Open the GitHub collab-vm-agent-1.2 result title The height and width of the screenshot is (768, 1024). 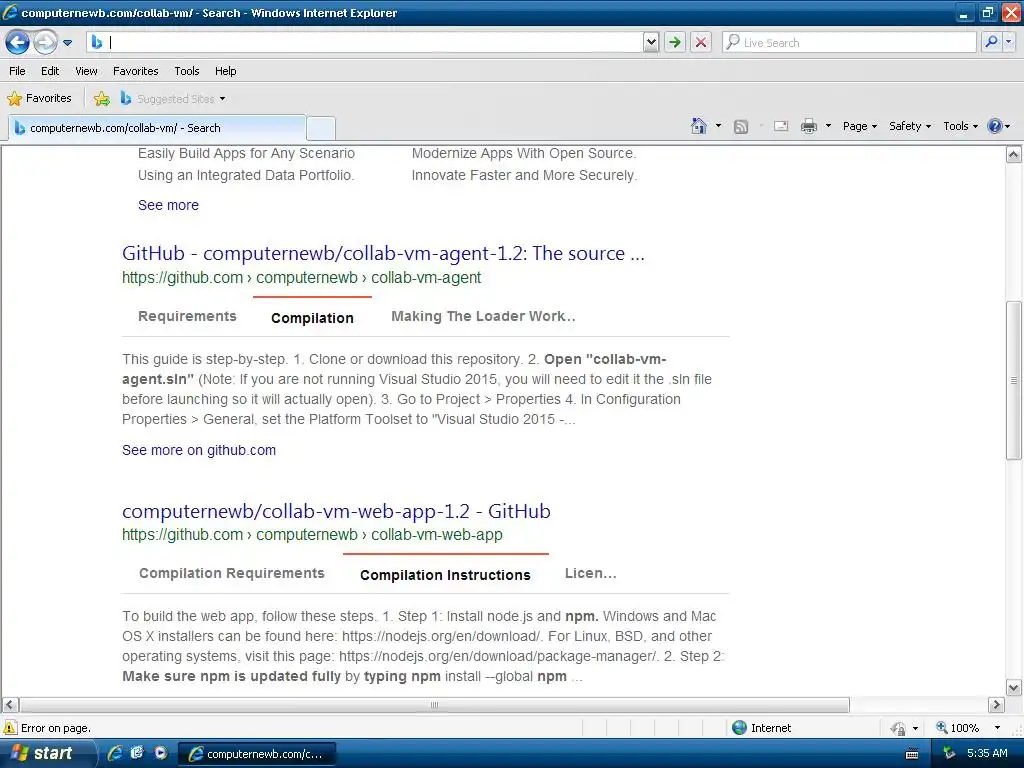(383, 253)
